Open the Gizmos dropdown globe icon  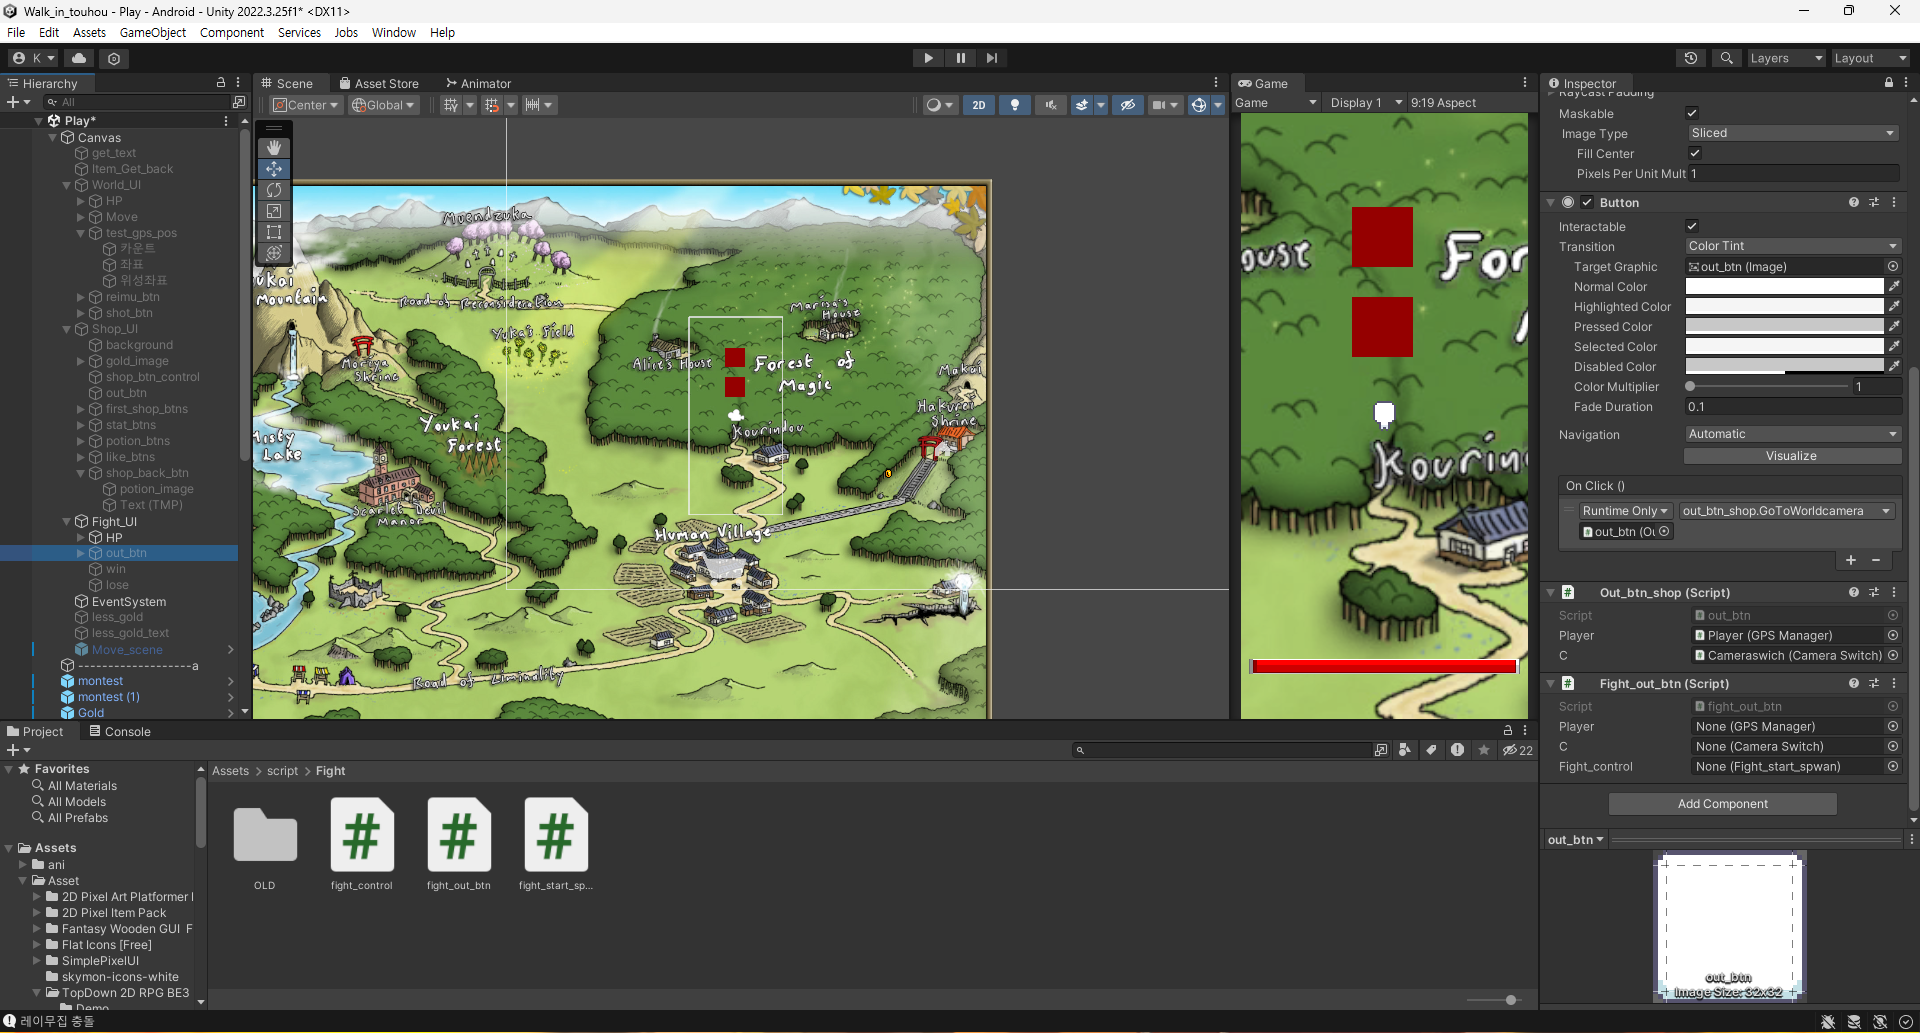(1199, 105)
